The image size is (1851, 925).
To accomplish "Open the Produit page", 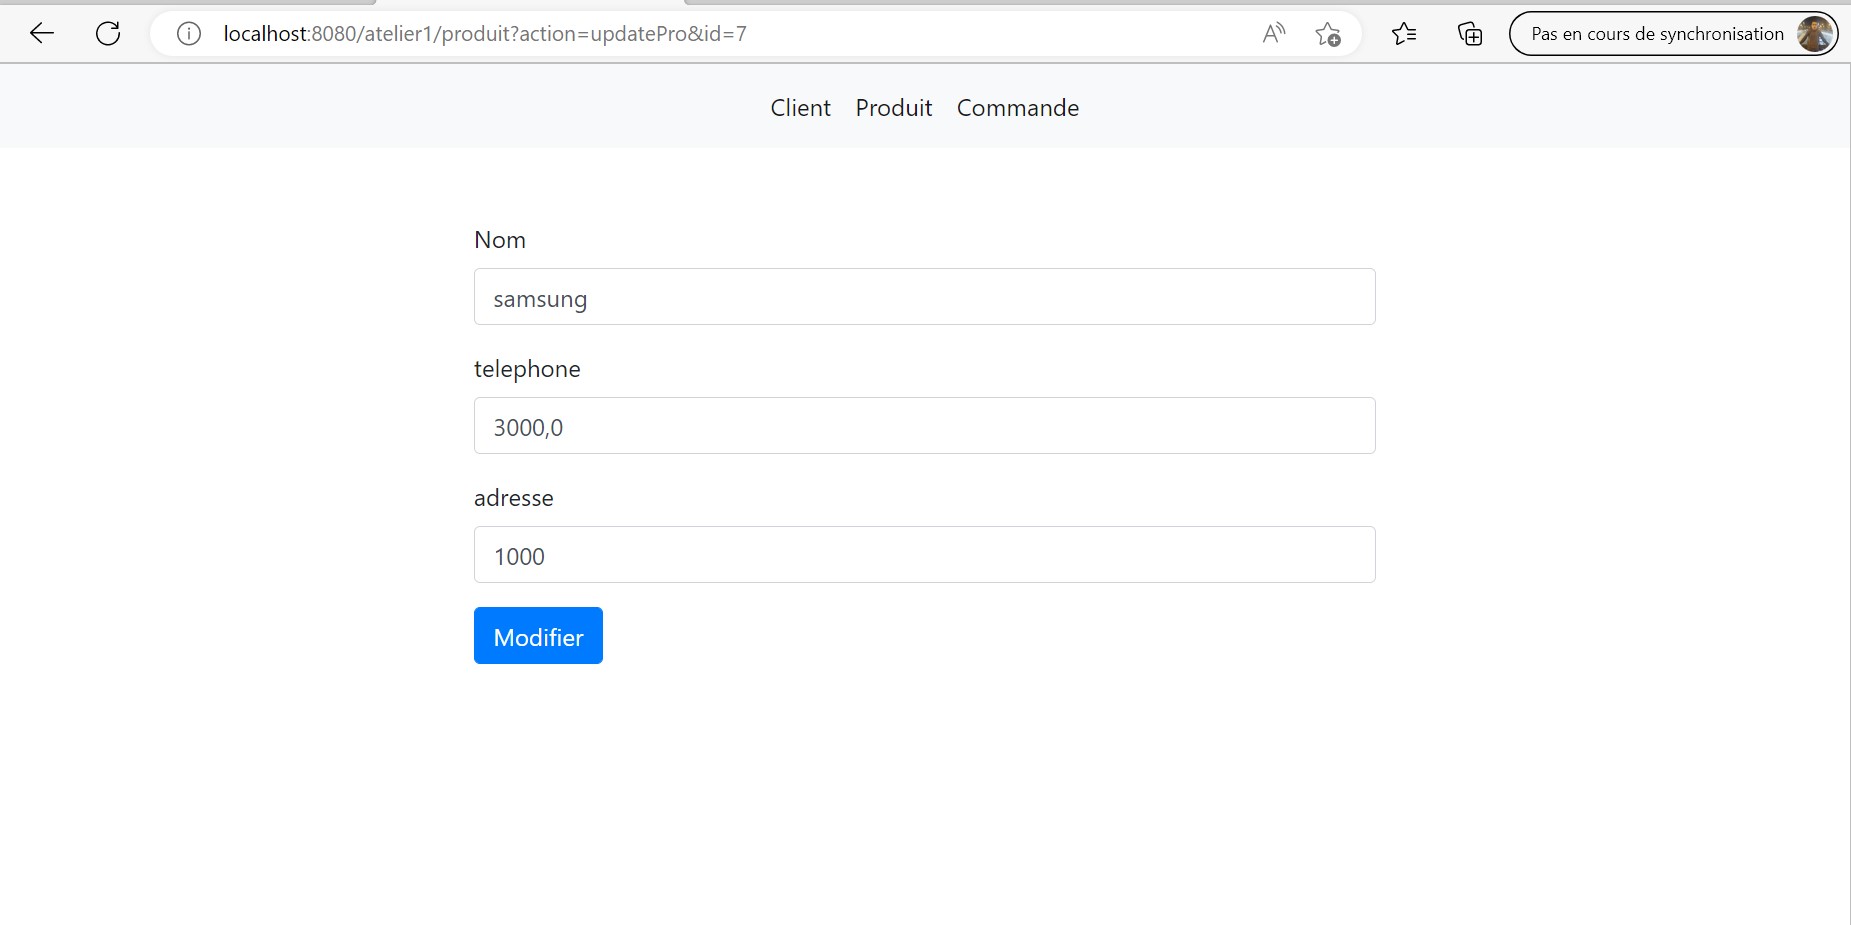I will tap(893, 108).
